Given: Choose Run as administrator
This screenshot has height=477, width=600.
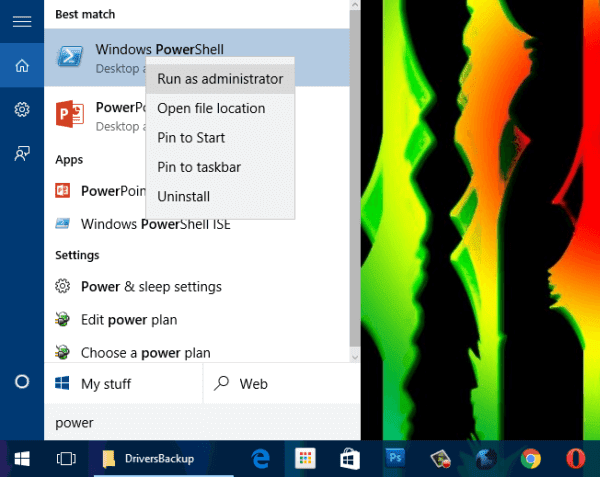Looking at the screenshot, I should click(x=220, y=79).
